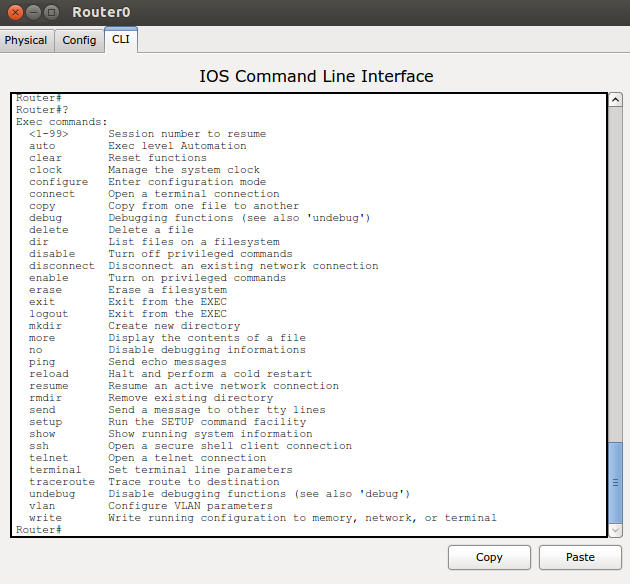The width and height of the screenshot is (630, 584).
Task: Click the 'write' command description line
Action: click(x=301, y=518)
